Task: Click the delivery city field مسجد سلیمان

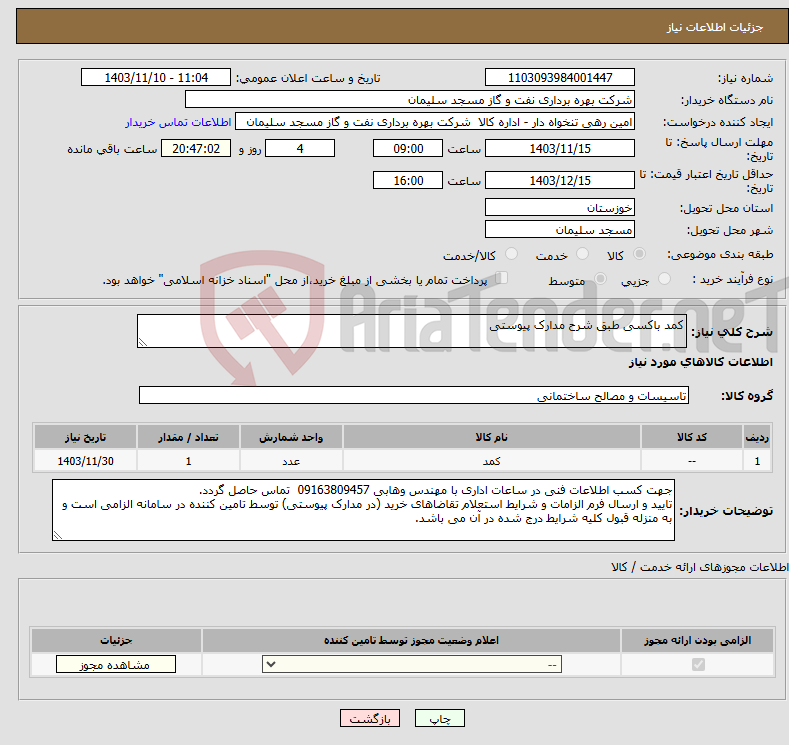Action: (x=560, y=229)
